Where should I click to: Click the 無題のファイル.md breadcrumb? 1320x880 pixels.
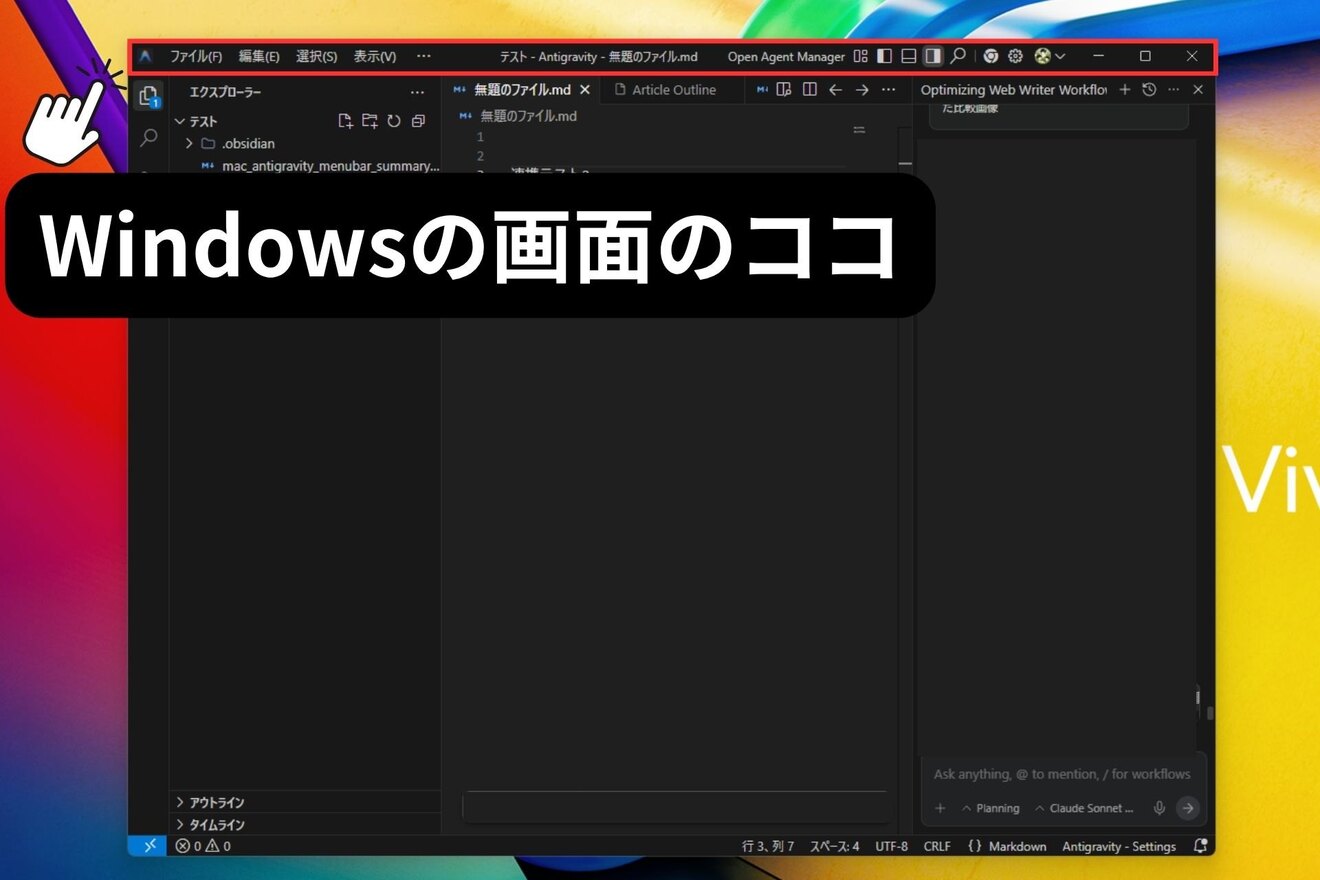(x=518, y=116)
